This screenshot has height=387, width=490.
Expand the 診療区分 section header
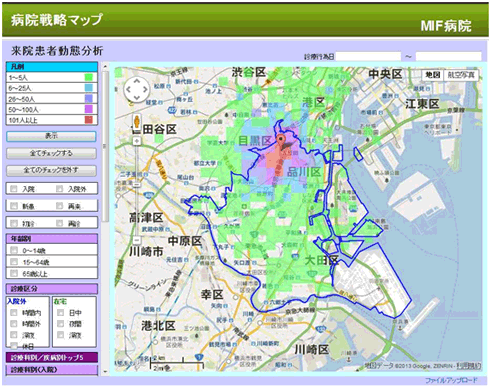[52, 289]
